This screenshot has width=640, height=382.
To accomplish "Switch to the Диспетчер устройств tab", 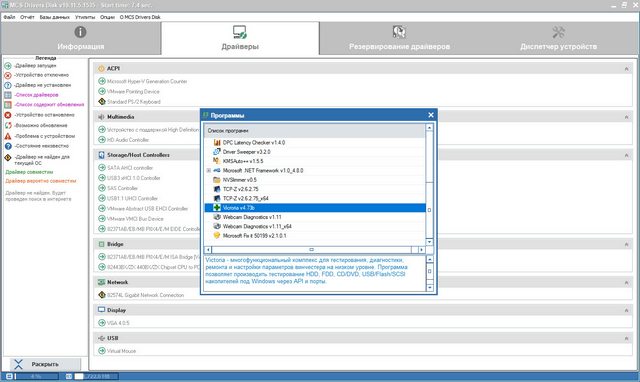I will [x=558, y=38].
